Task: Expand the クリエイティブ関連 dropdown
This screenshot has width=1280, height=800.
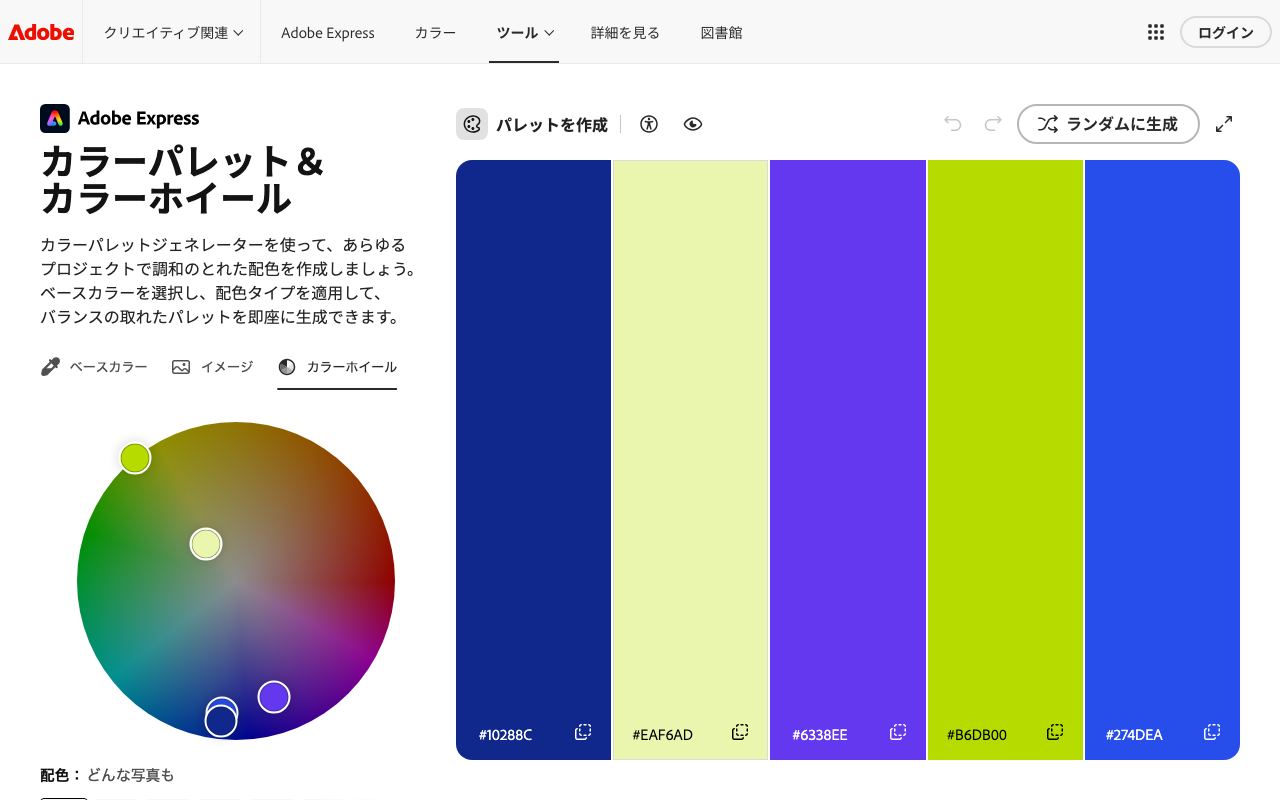Action: [x=173, y=32]
